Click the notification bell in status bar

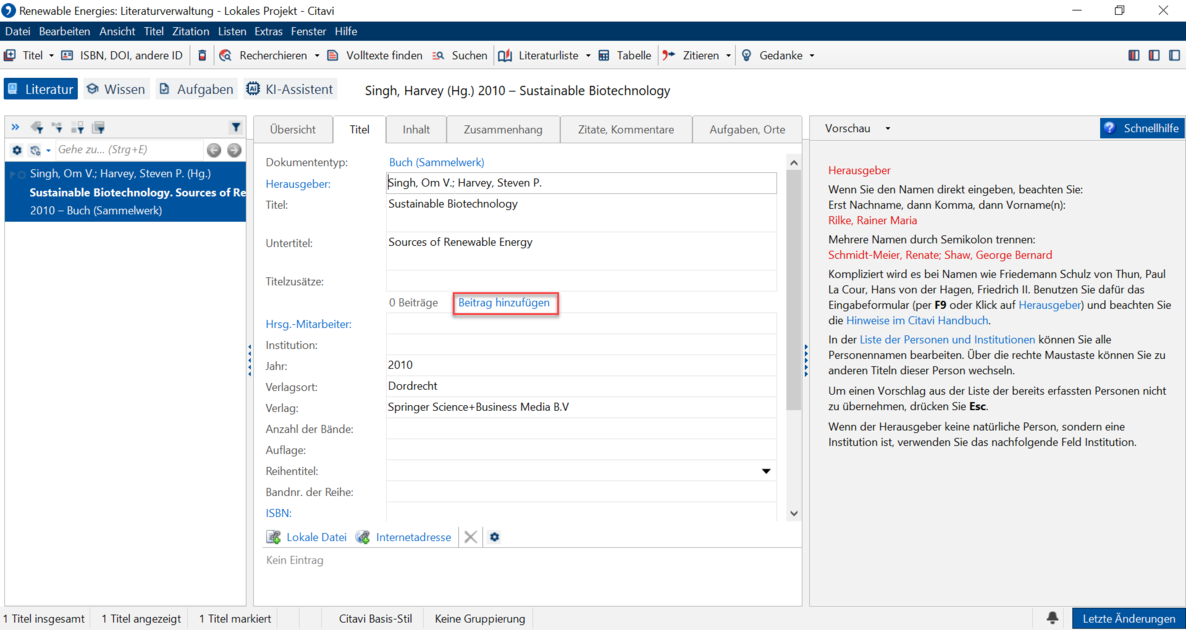click(1052, 618)
